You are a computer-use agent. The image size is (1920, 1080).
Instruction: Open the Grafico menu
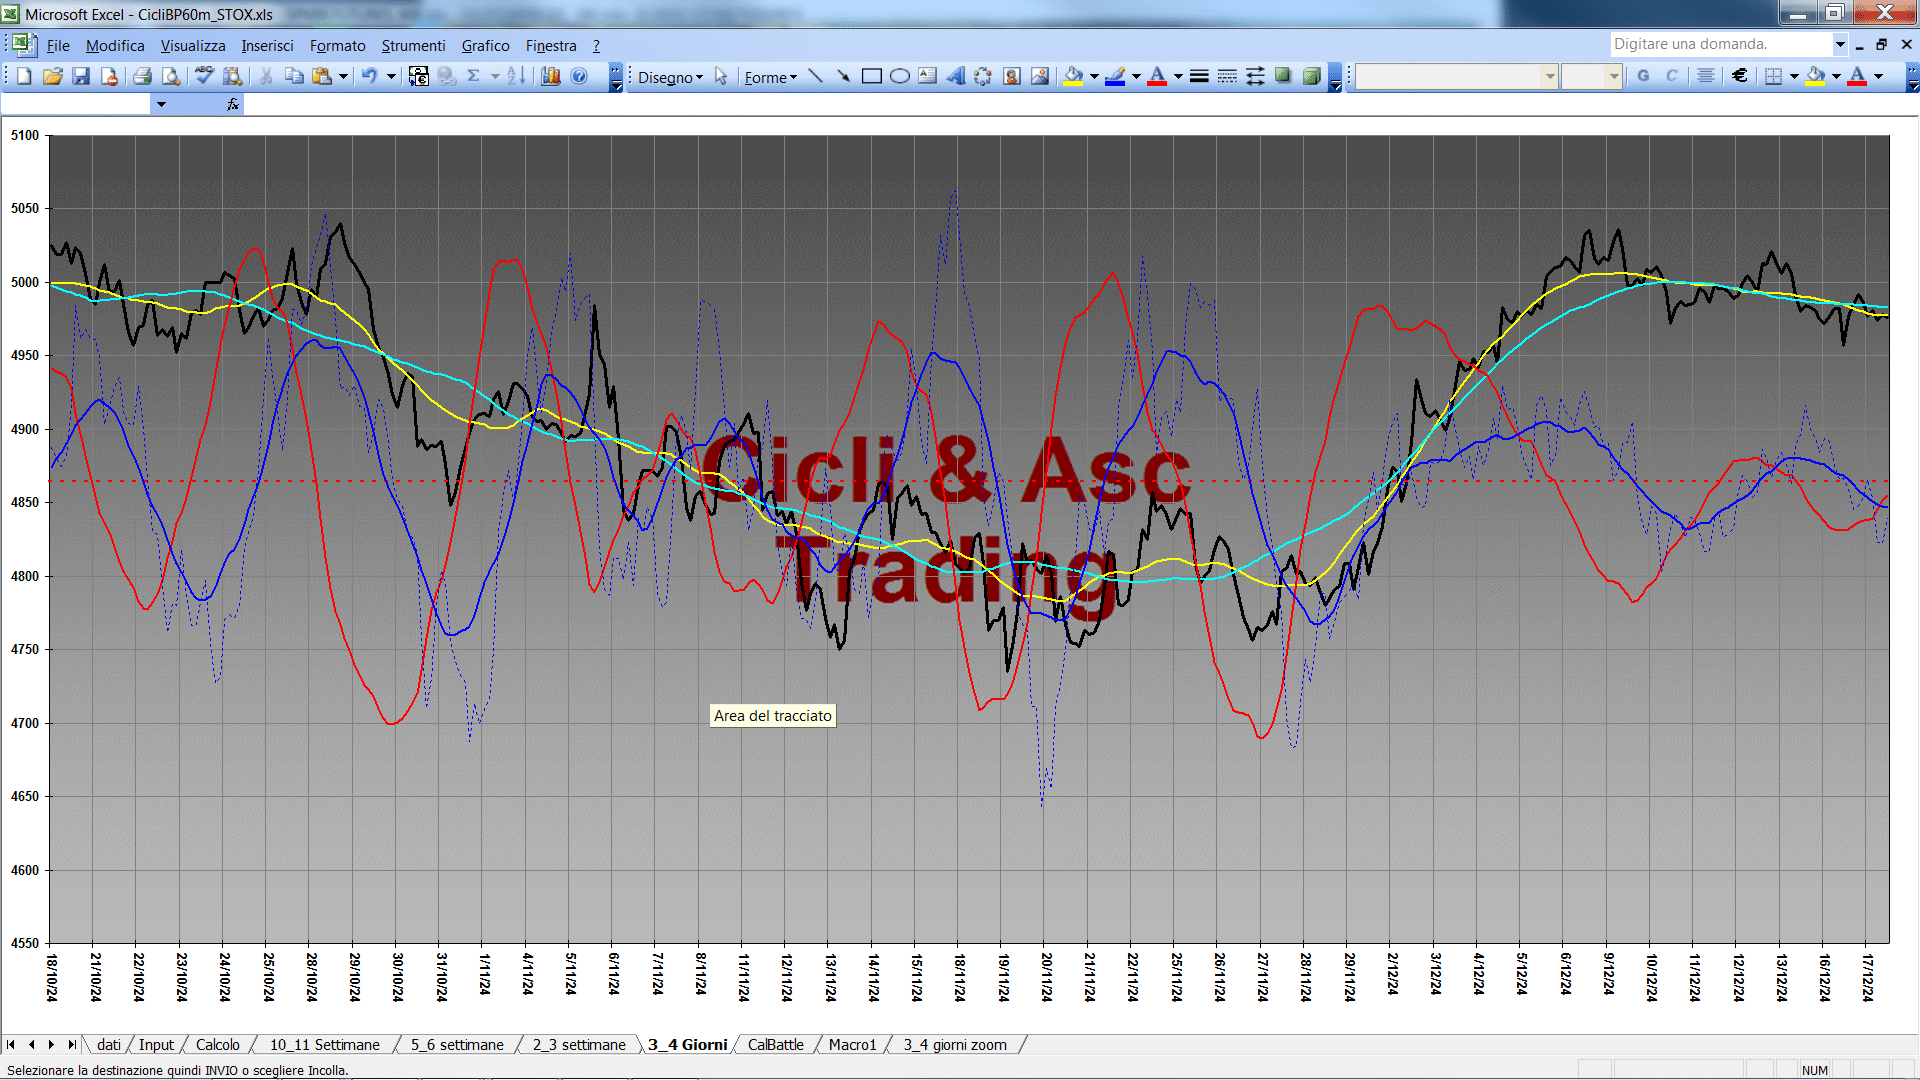click(x=485, y=46)
